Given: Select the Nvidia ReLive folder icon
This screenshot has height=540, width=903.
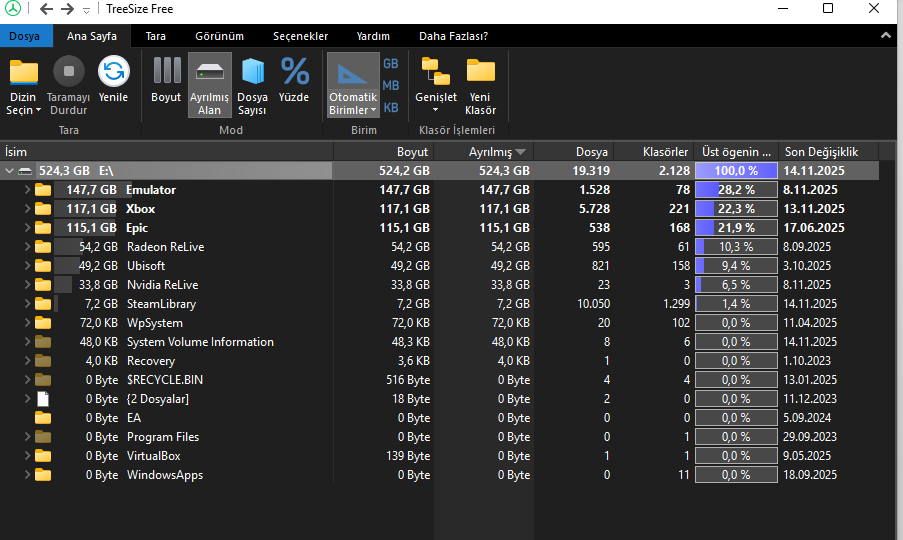Looking at the screenshot, I should [x=43, y=285].
